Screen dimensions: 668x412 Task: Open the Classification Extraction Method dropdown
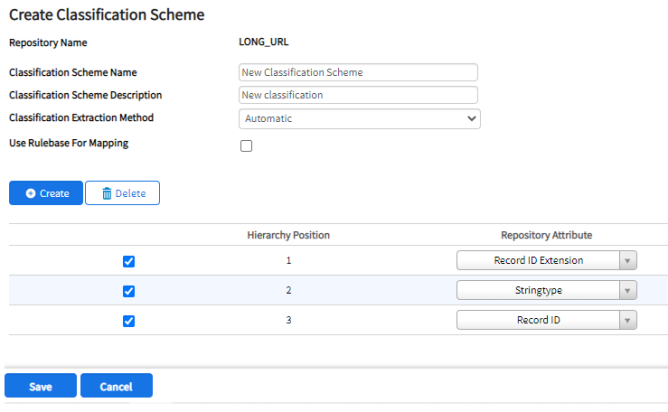pyautogui.click(x=360, y=118)
